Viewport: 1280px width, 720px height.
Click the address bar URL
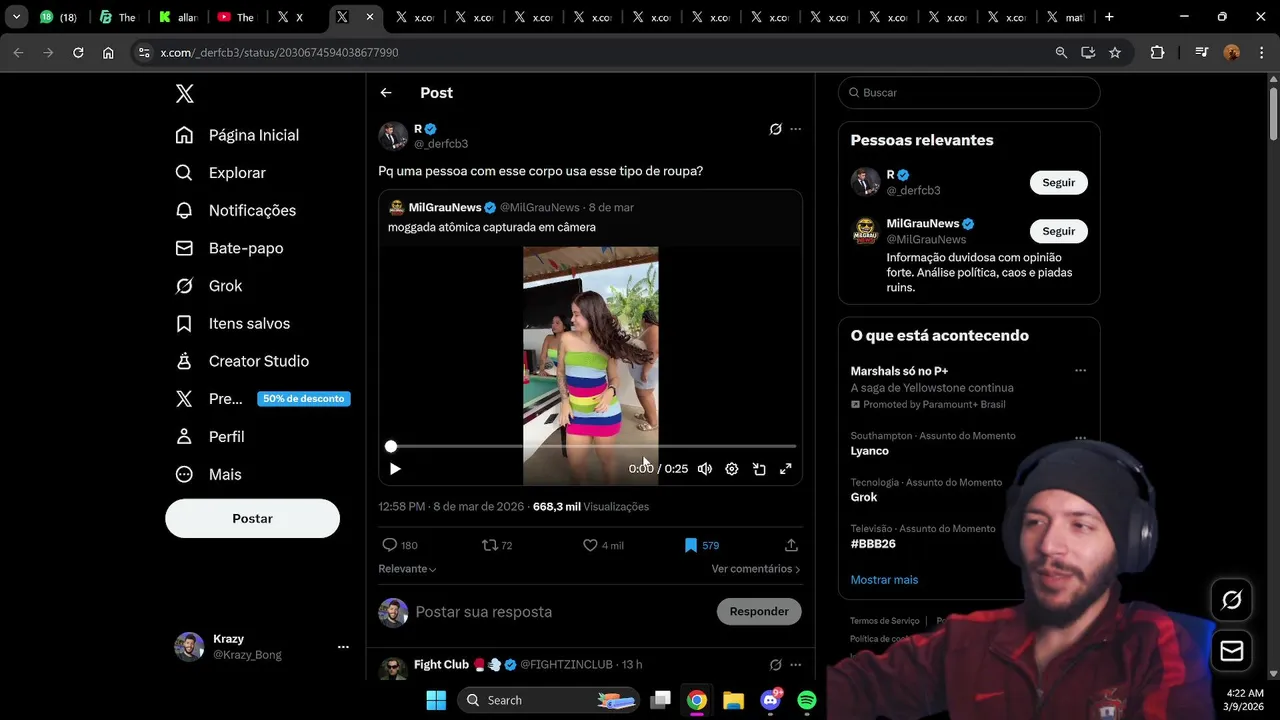coord(279,52)
